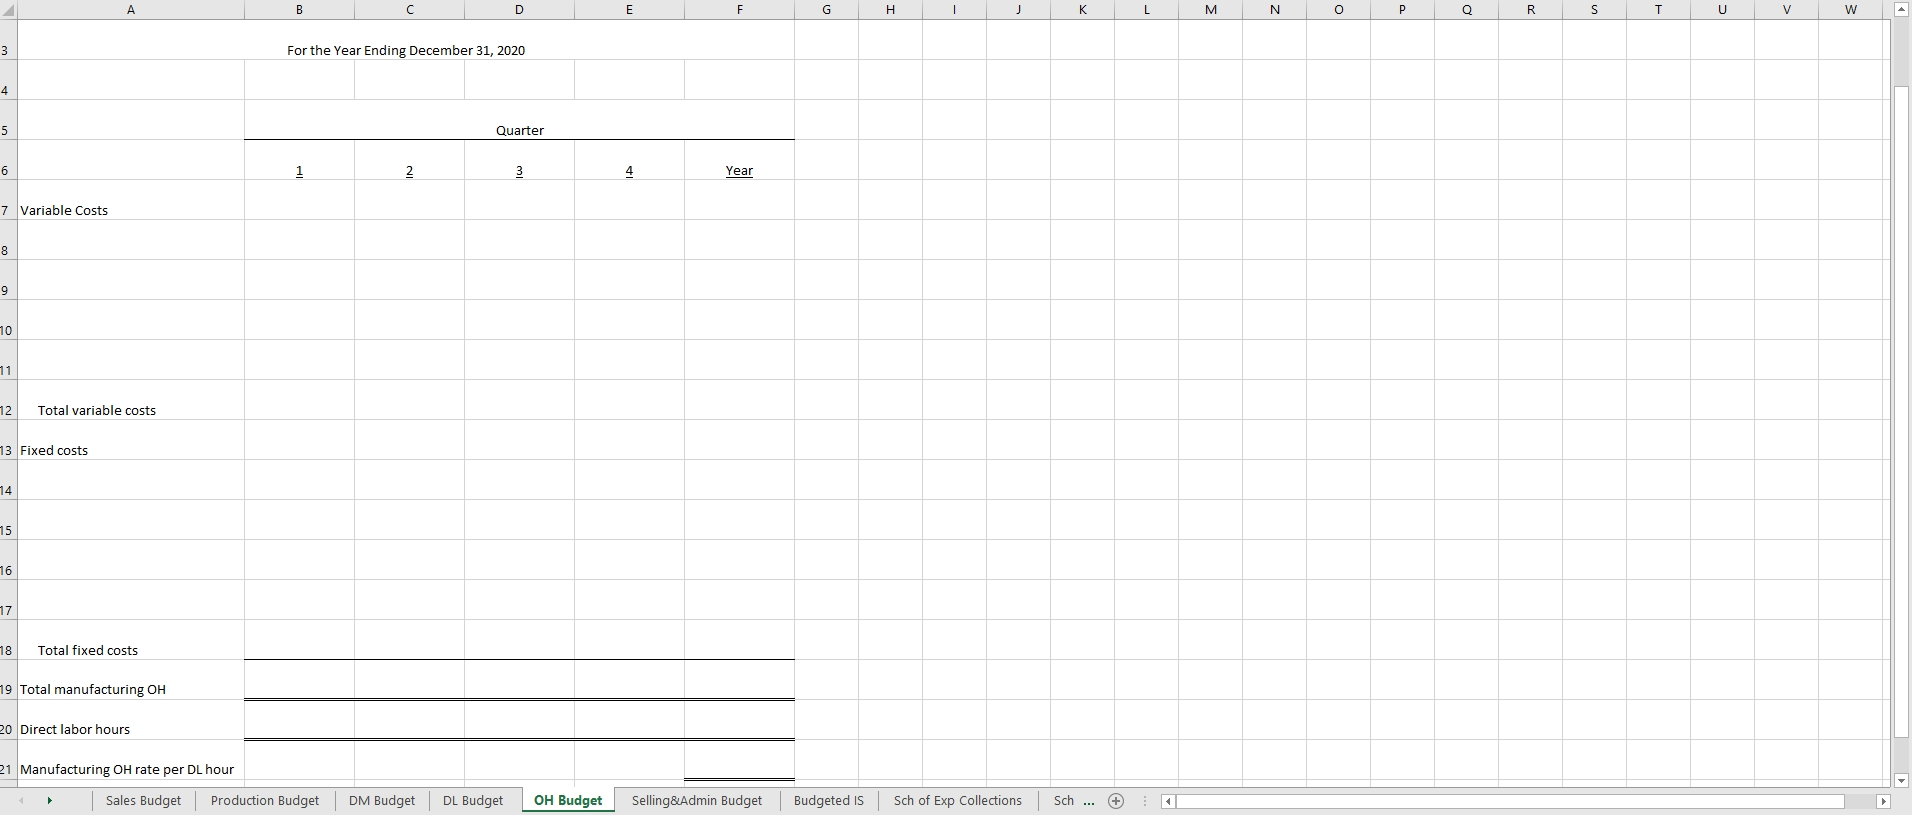Click the Select All corner triangle
This screenshot has height=815, width=1912.
pyautogui.click(x=8, y=9)
